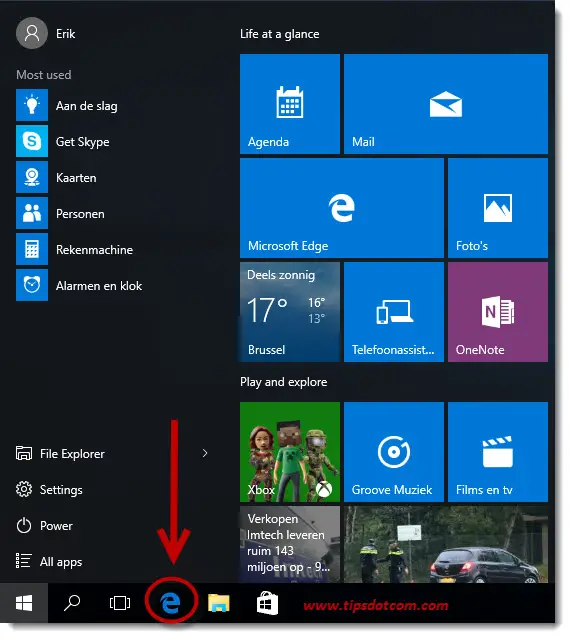Click the Erik user account
The width and height of the screenshot is (570, 638).
[x=46, y=33]
